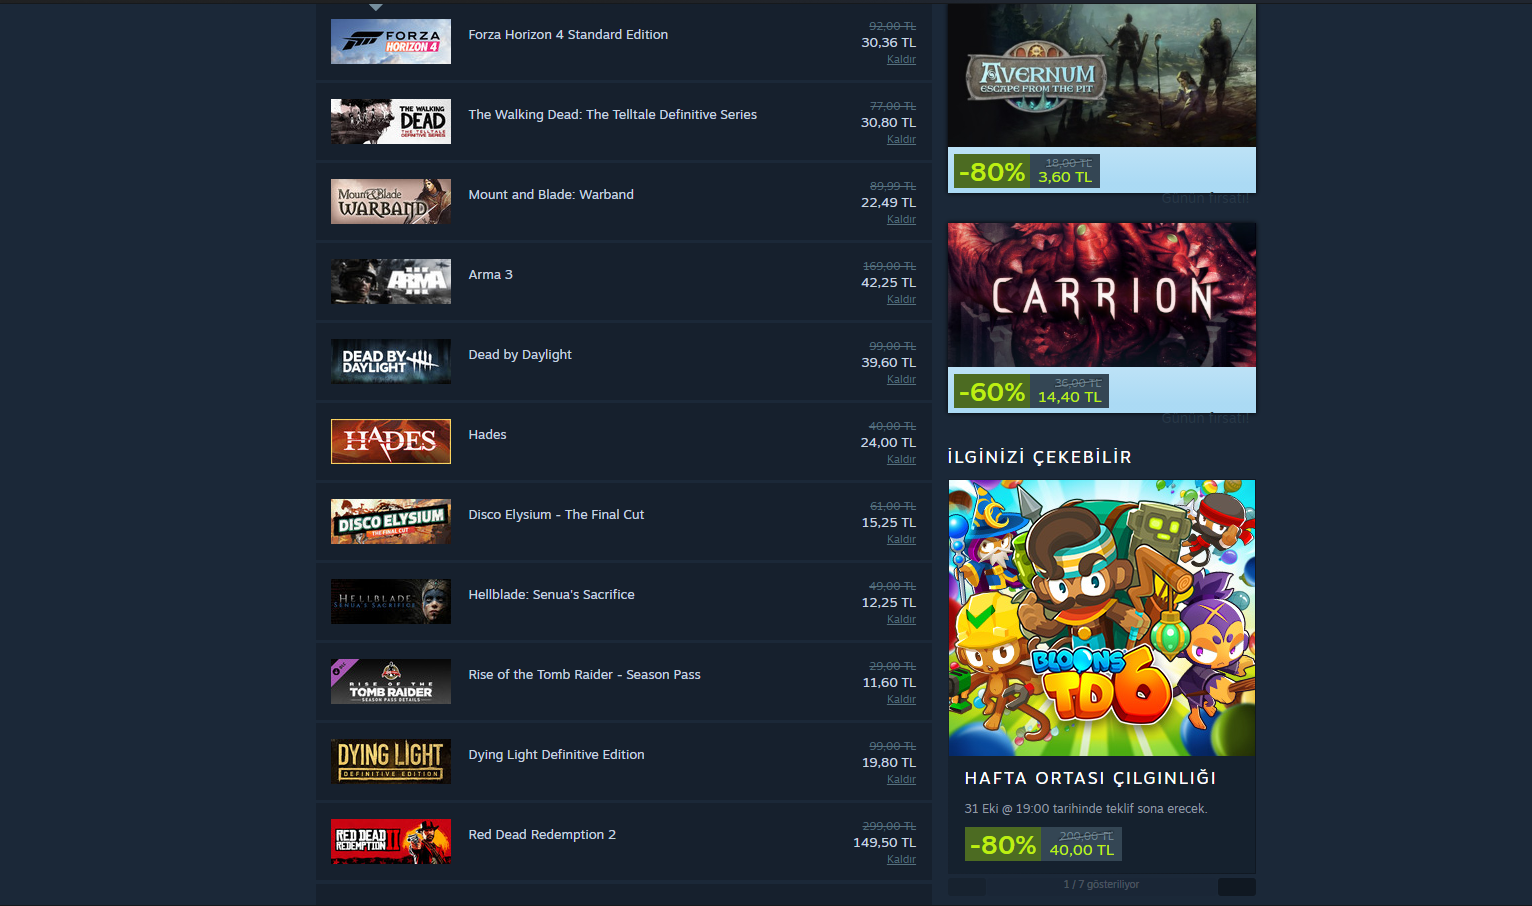Open Dead by Daylight thumbnail
The width and height of the screenshot is (1532, 906).
(x=390, y=361)
